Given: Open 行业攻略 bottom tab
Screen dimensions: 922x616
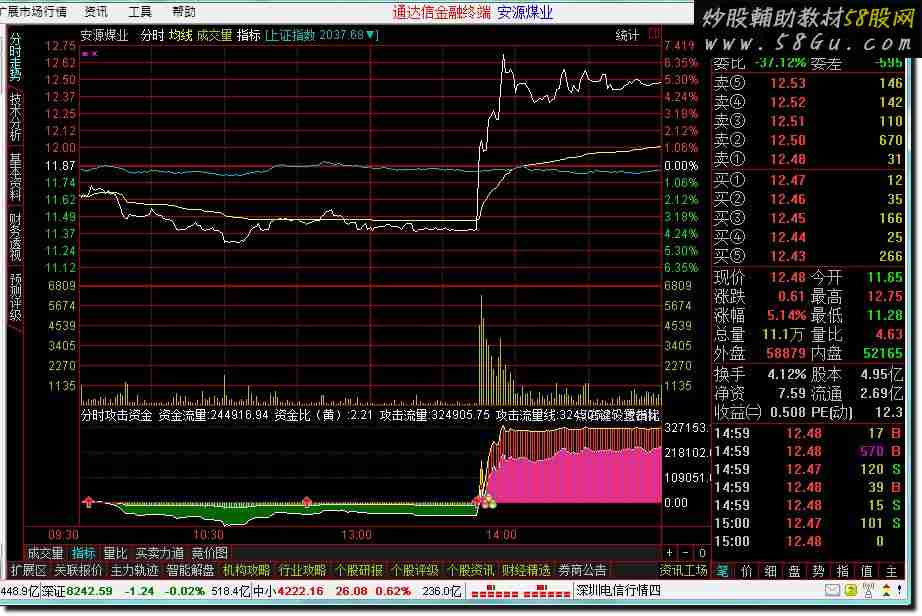Looking at the screenshot, I should coord(302,570).
